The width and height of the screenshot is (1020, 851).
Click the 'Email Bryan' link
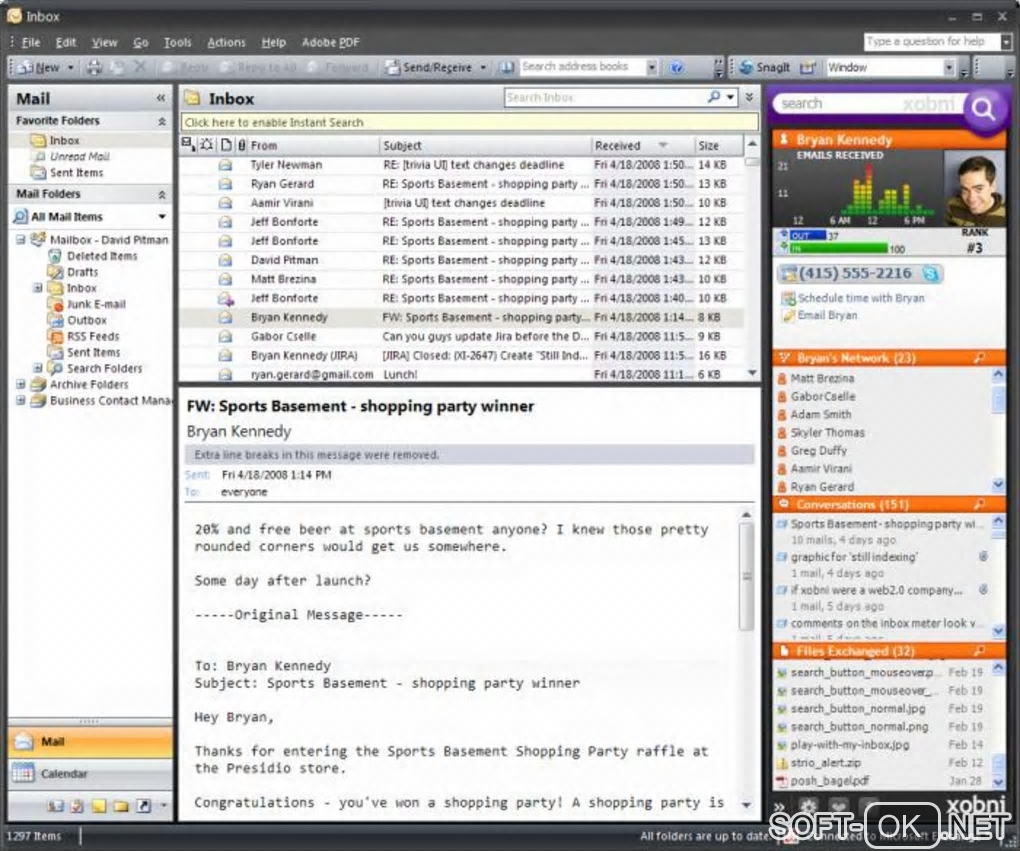(x=827, y=315)
